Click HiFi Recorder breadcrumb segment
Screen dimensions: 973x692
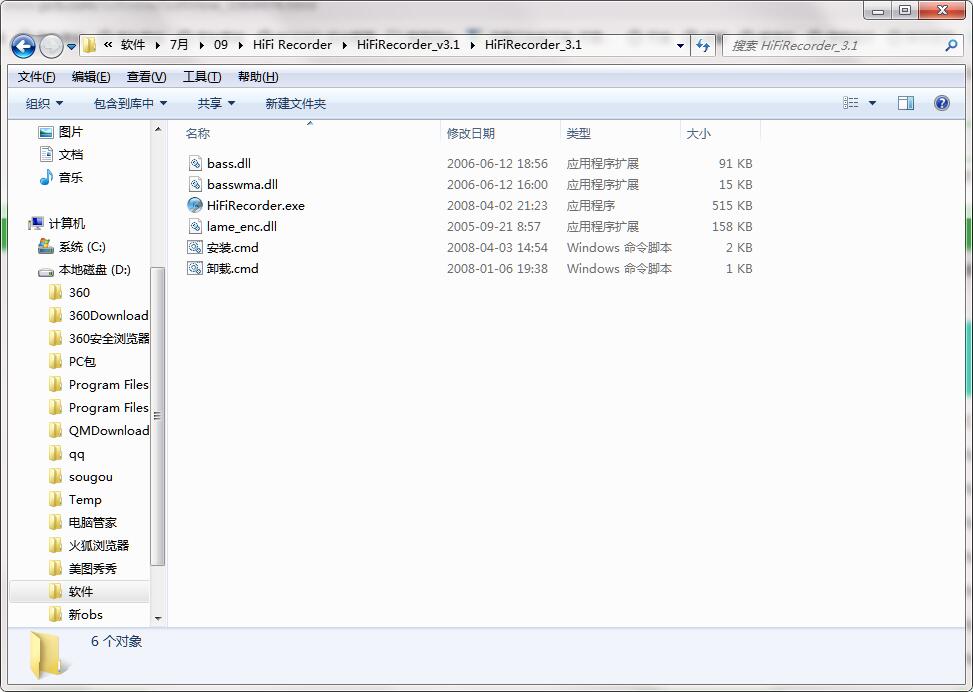tap(292, 45)
